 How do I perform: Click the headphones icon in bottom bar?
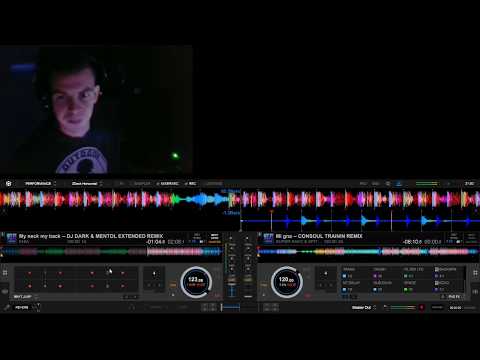132,307
